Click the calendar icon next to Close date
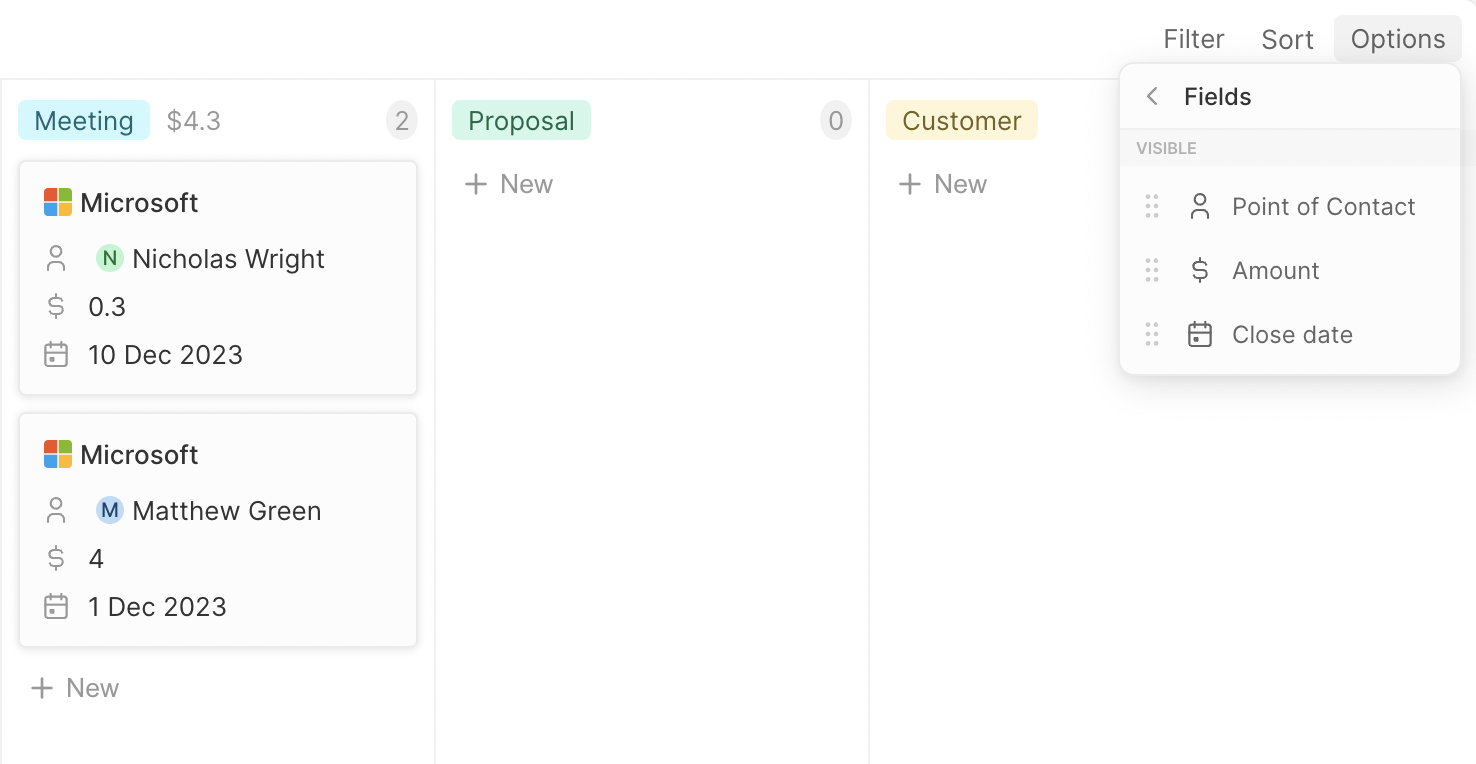 click(x=1200, y=335)
